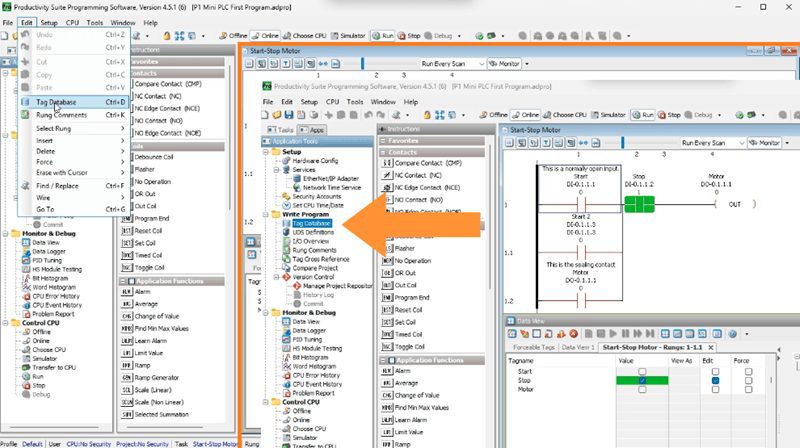Switch to the Apps tab

click(x=312, y=130)
